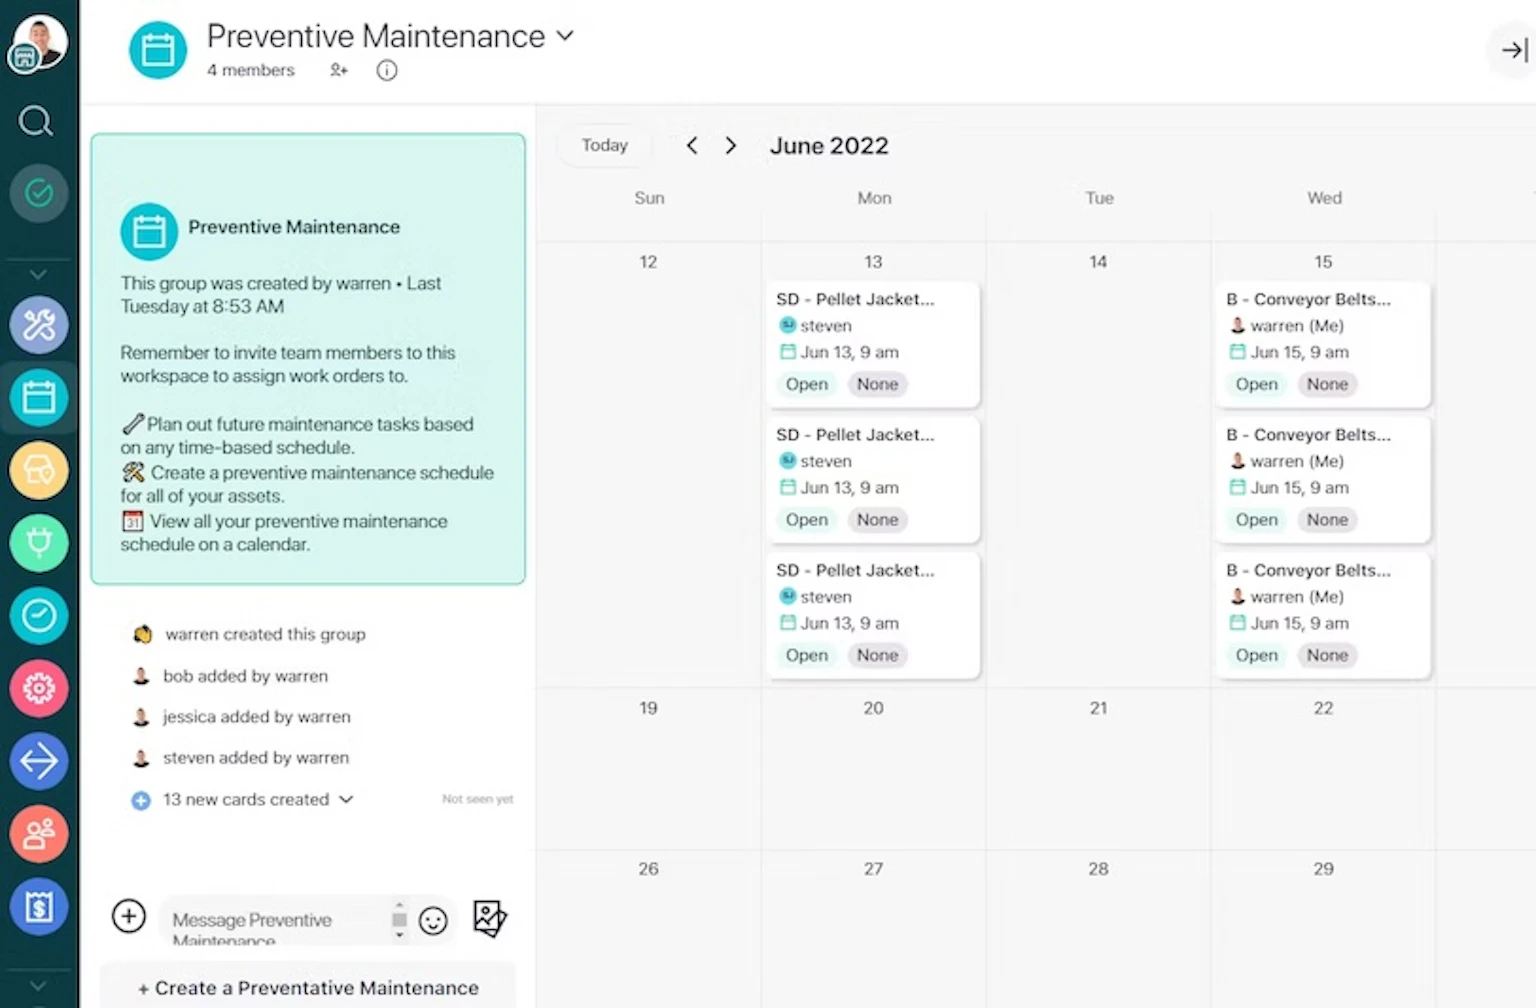
Task: Expand sidebar with the upper chevron
Action: pos(38,274)
